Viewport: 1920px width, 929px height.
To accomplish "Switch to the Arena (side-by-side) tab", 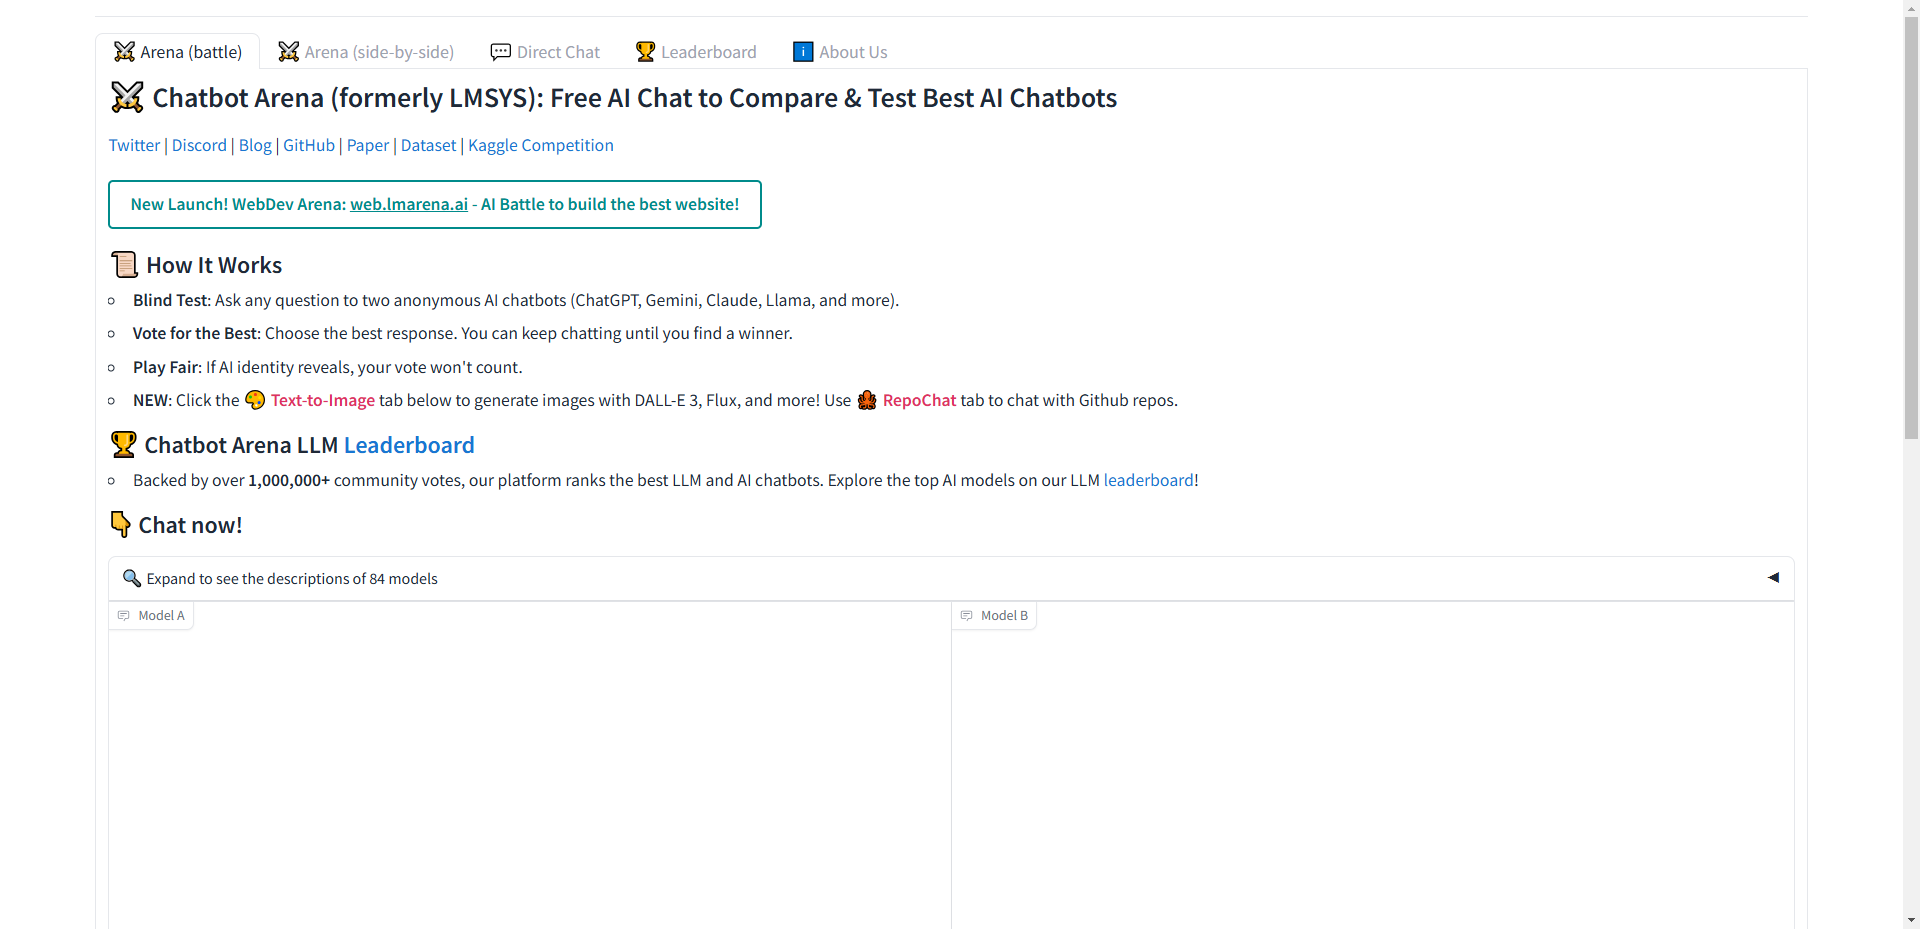I will point(366,51).
